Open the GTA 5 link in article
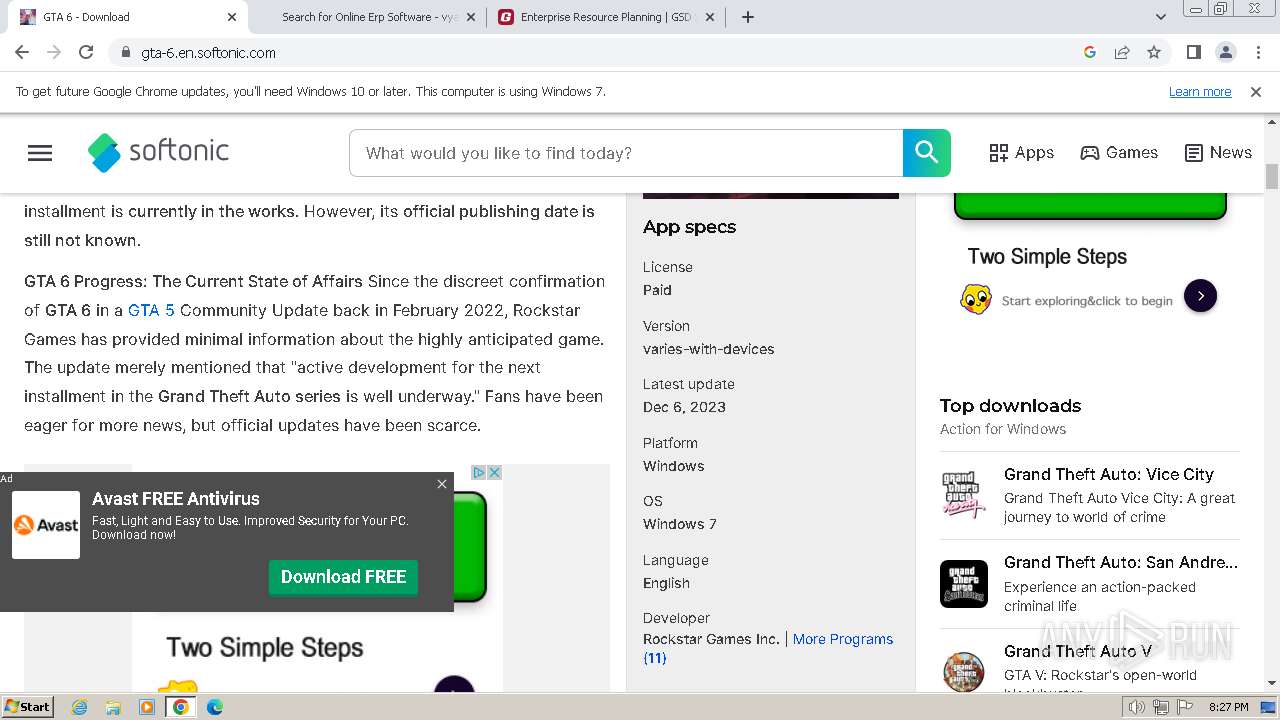1280x720 pixels. coord(151,310)
